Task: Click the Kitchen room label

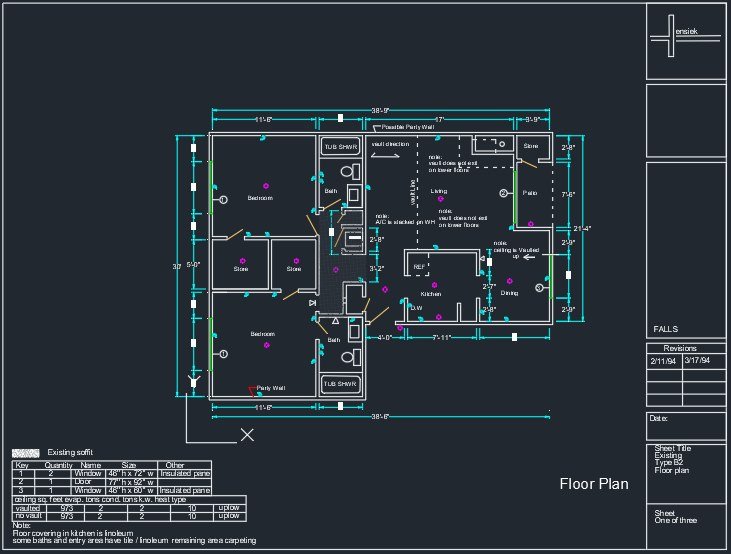Action: pos(430,295)
